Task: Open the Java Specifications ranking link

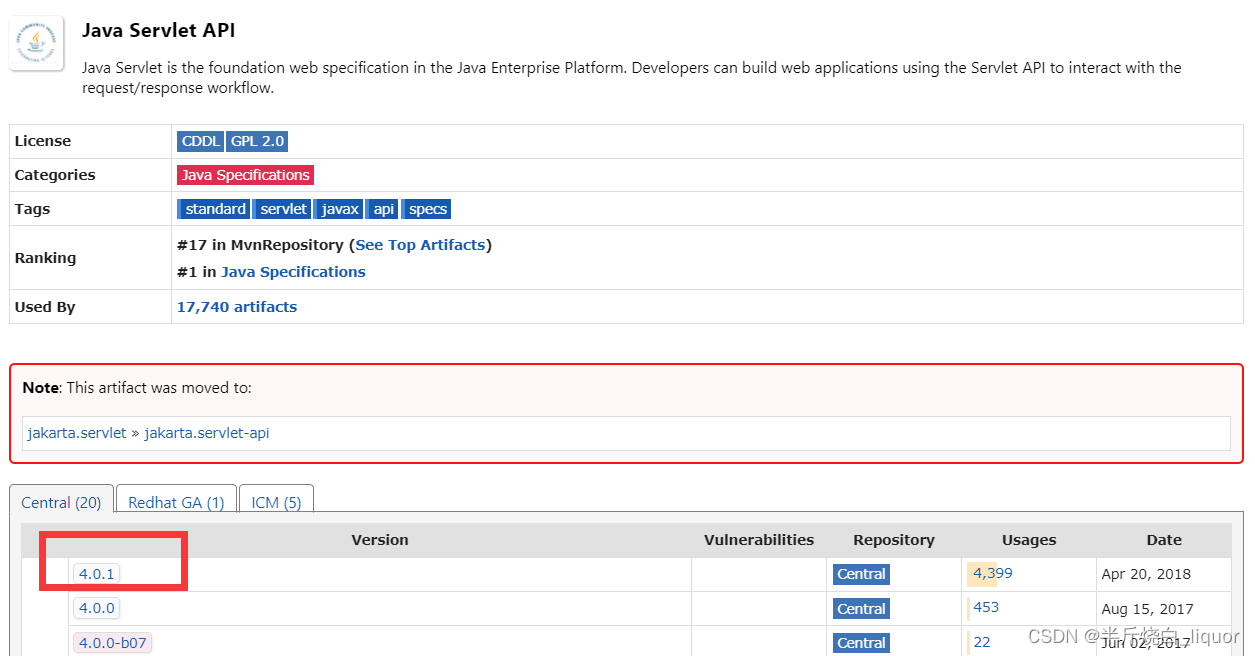Action: pyautogui.click(x=292, y=271)
